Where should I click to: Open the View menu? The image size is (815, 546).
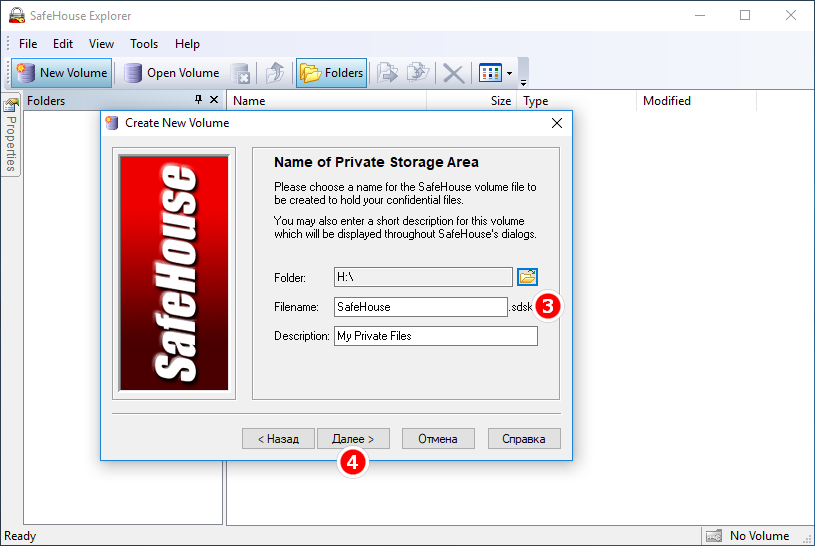[x=101, y=44]
